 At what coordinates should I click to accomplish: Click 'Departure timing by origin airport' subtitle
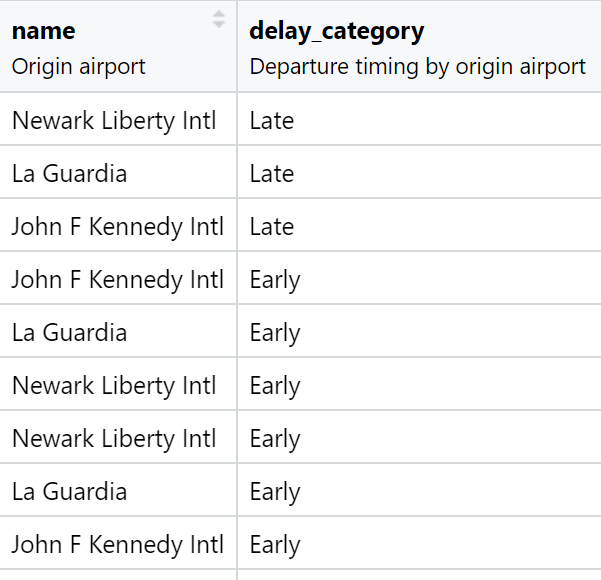417,66
